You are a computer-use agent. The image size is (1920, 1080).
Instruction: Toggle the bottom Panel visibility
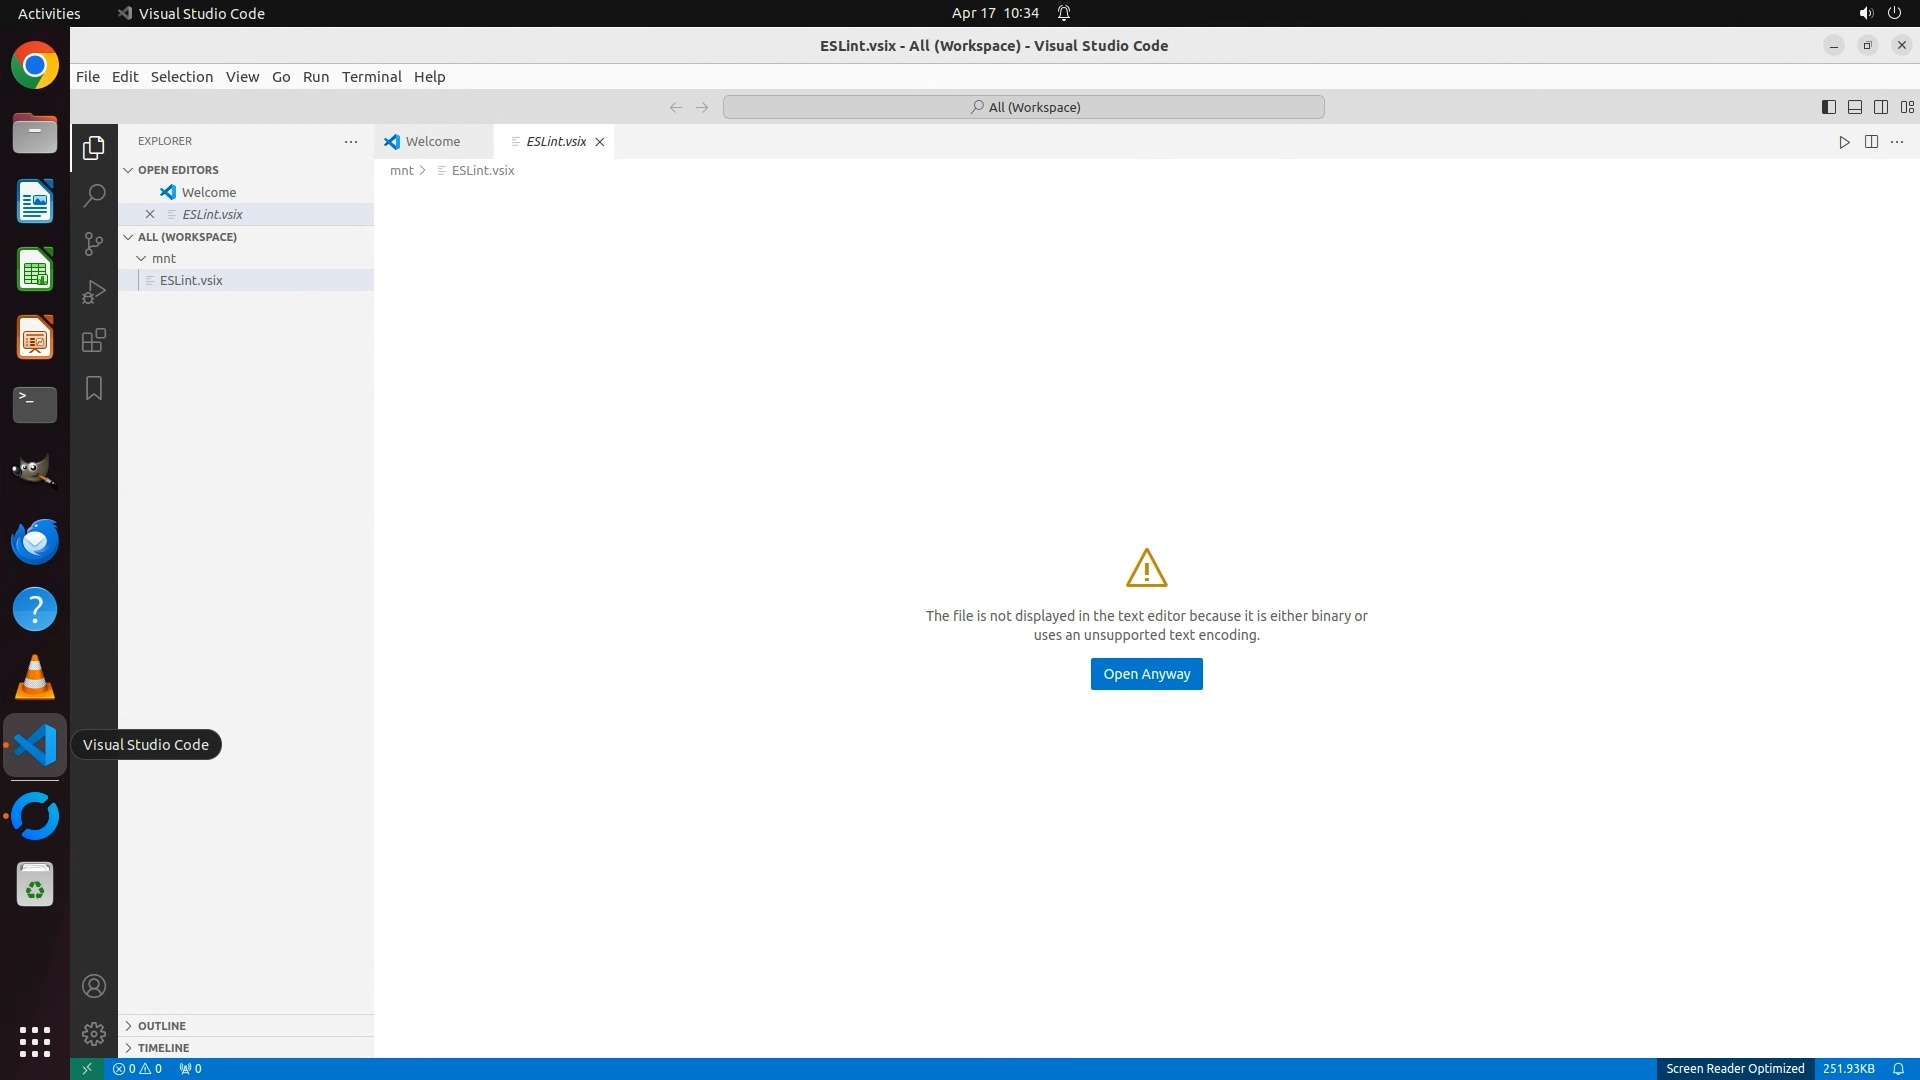1854,107
